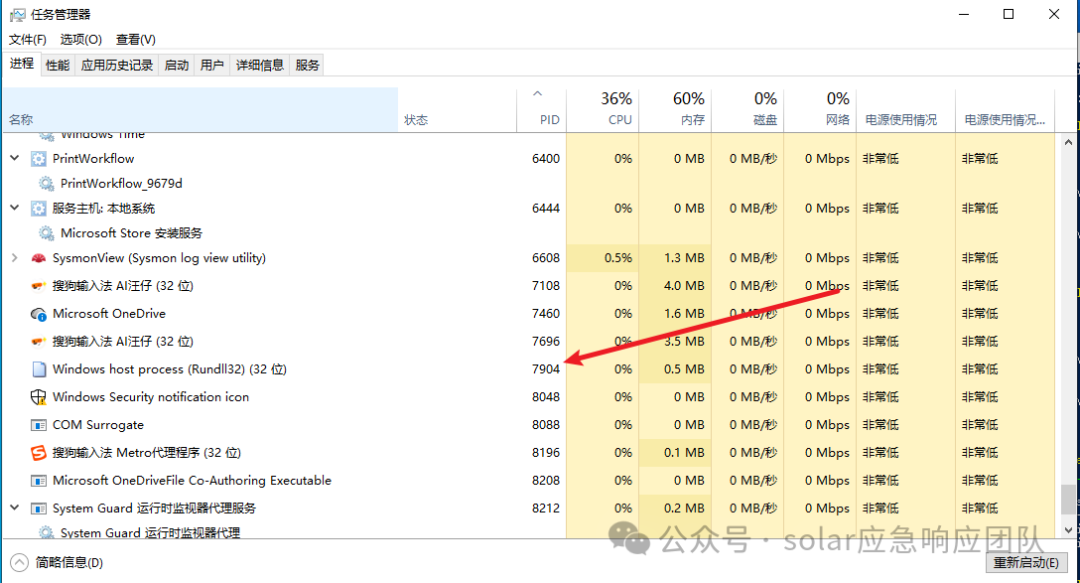Click the Rundll32 host process file icon

(39, 369)
